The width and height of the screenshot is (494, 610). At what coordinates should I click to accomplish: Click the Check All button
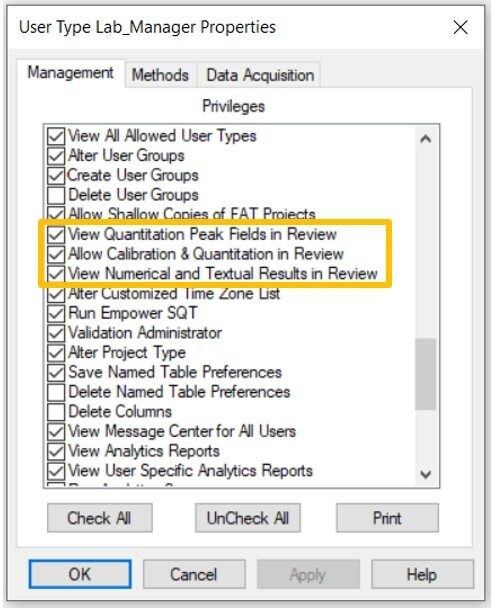[x=100, y=518]
